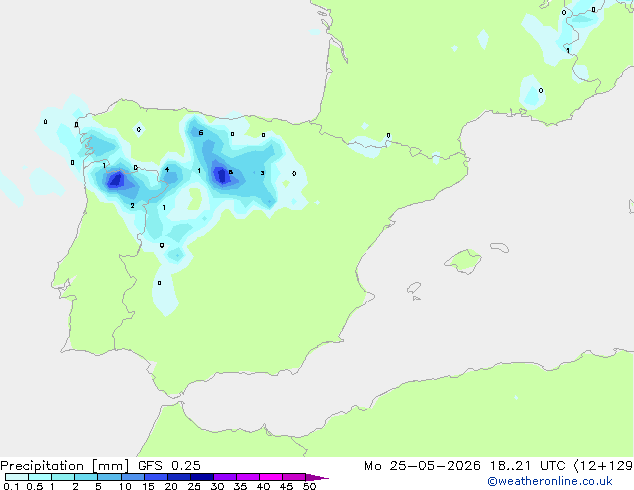The width and height of the screenshot is (634, 490).
Task: Select the 2–5 mm legend color box
Action: click(x=86, y=477)
